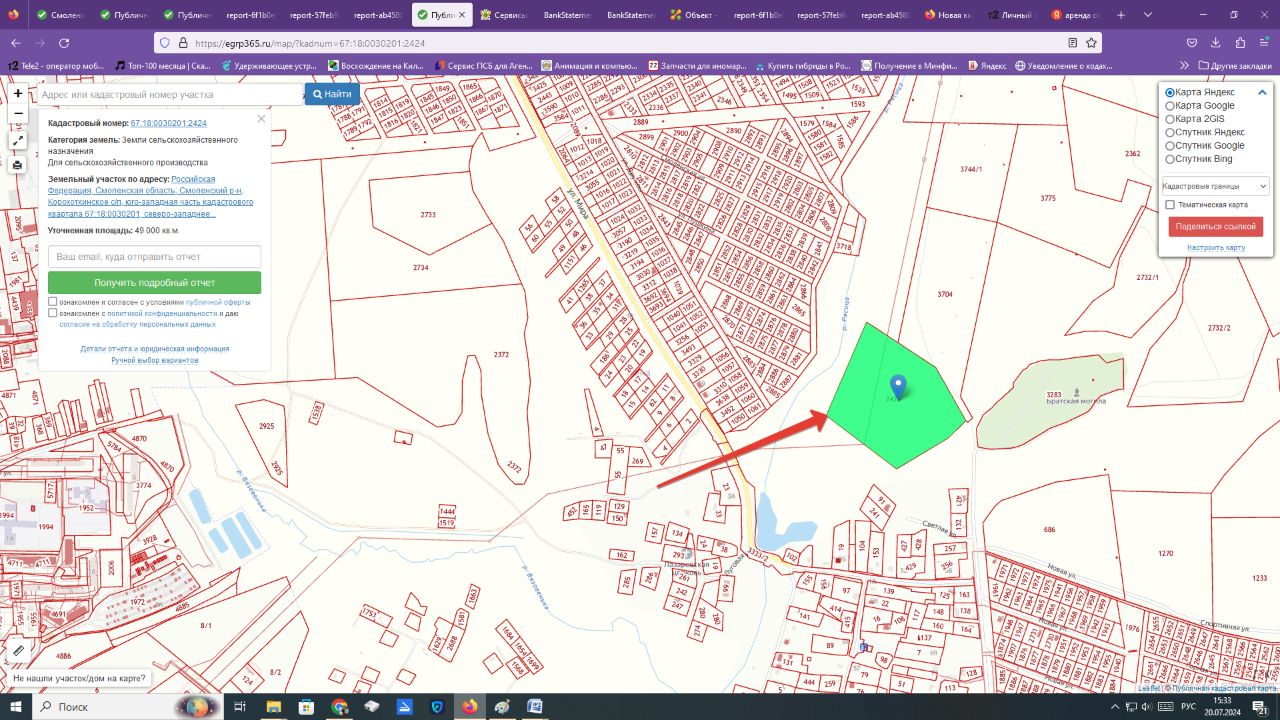Click Поделиться ссылкой button
The height and width of the screenshot is (720, 1280).
[1215, 226]
